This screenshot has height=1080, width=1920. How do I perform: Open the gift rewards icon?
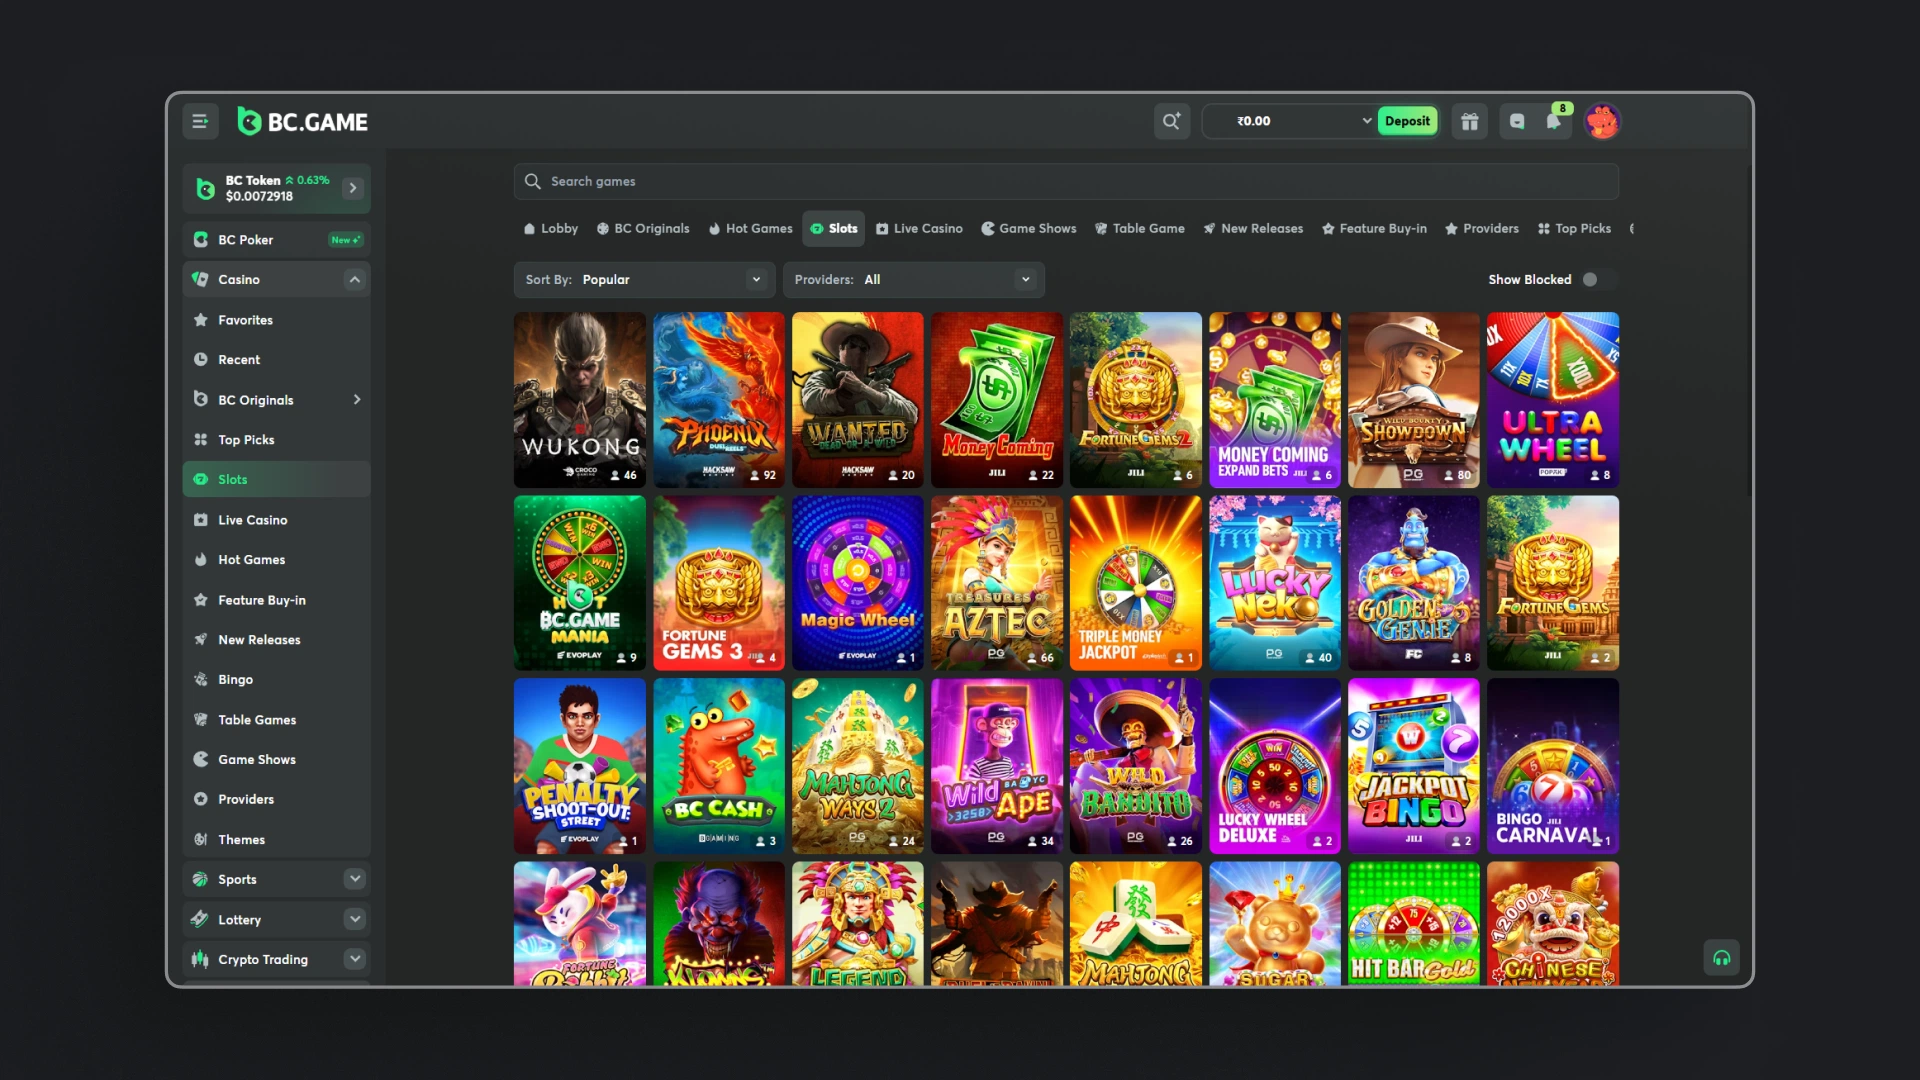tap(1469, 121)
